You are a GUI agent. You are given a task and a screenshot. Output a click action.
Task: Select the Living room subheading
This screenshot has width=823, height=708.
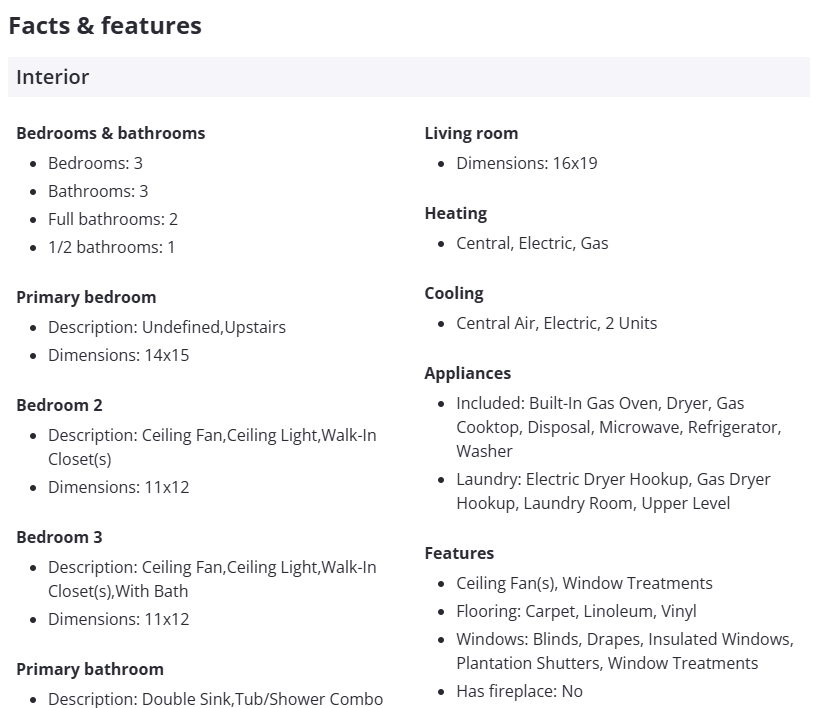point(471,133)
